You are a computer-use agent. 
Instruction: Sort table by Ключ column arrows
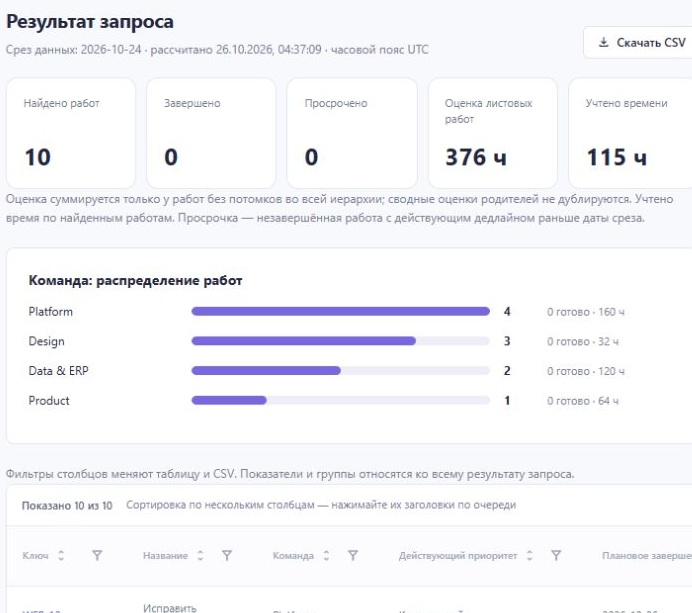click(x=61, y=556)
